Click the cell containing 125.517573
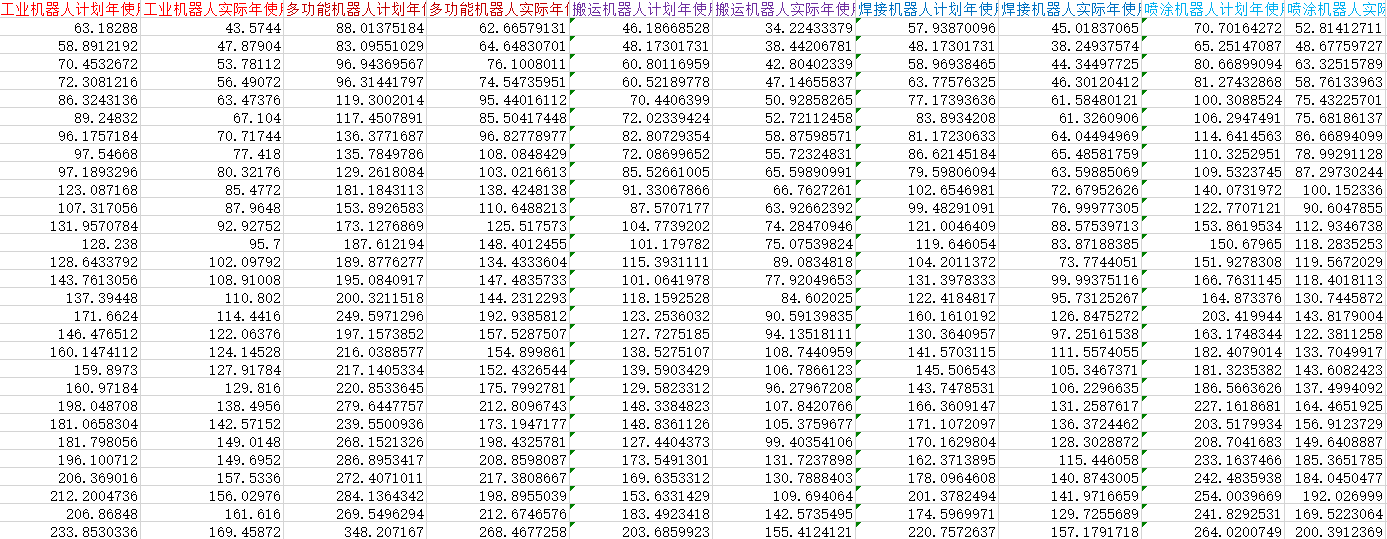The height and width of the screenshot is (539, 1387). (x=498, y=225)
